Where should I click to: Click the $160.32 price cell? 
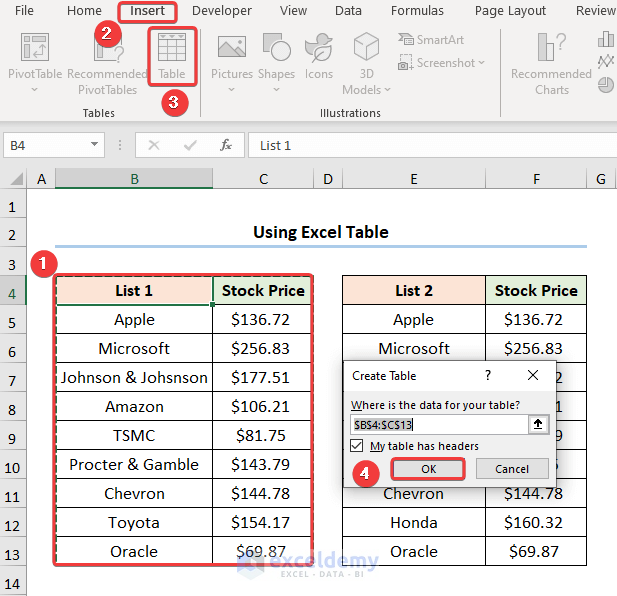pos(536,522)
